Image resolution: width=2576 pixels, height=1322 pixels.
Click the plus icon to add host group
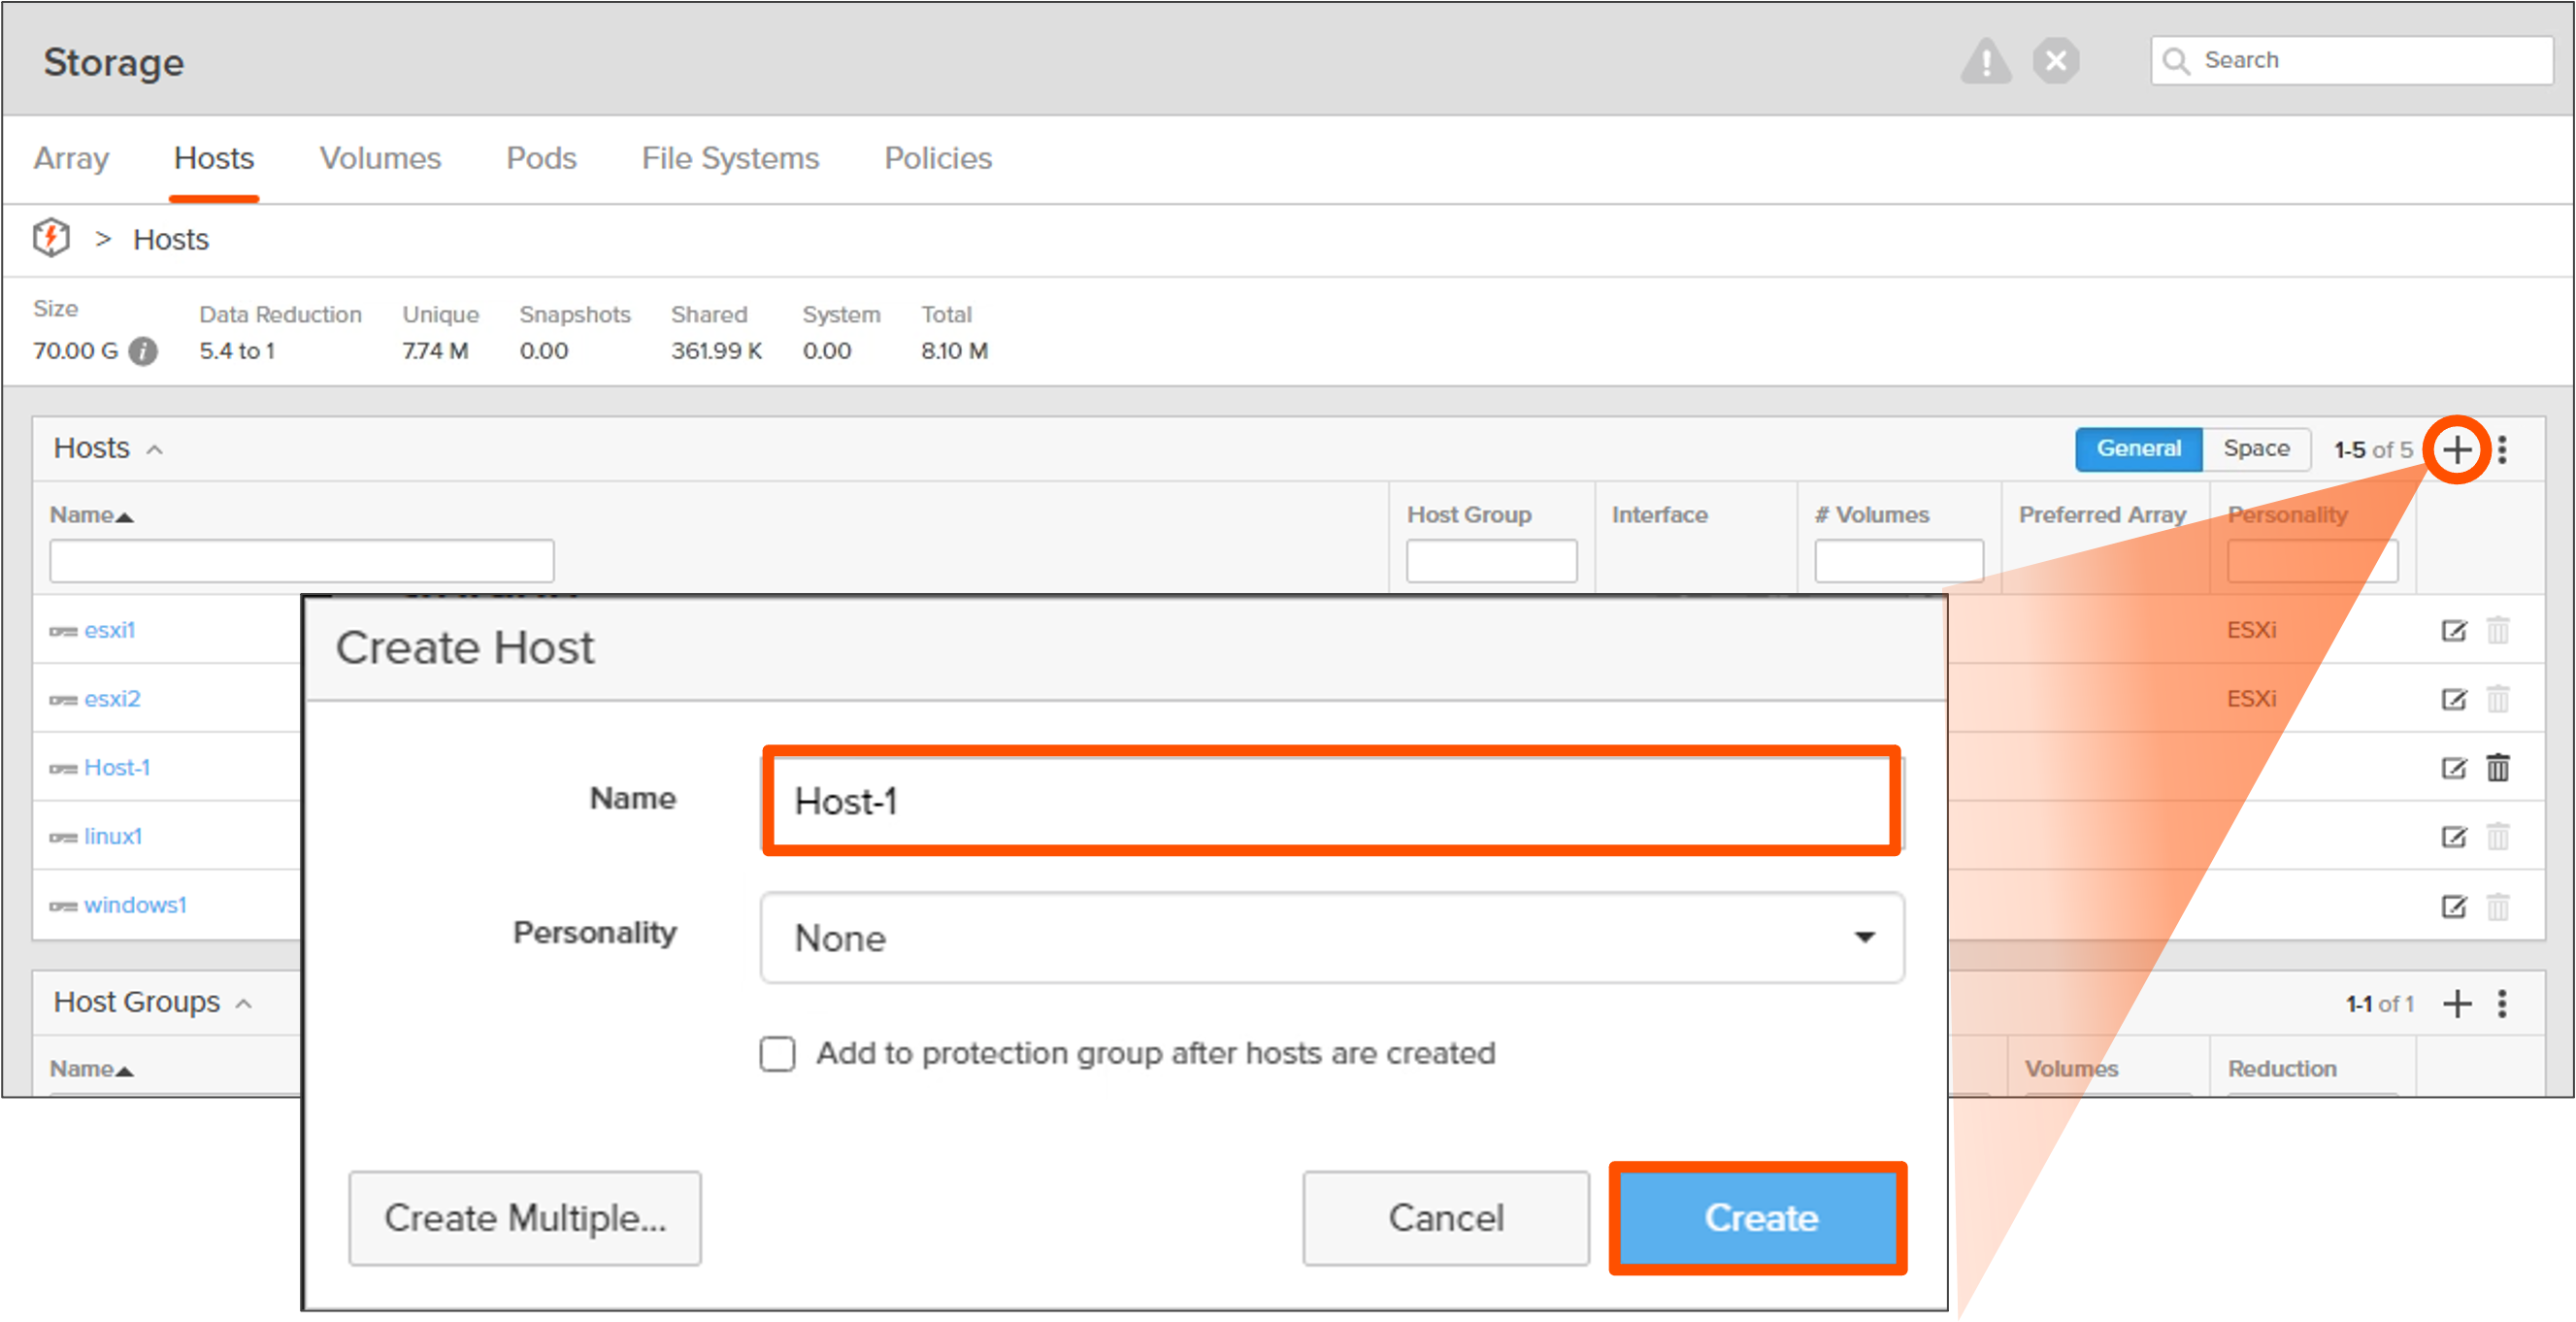point(2457,1003)
